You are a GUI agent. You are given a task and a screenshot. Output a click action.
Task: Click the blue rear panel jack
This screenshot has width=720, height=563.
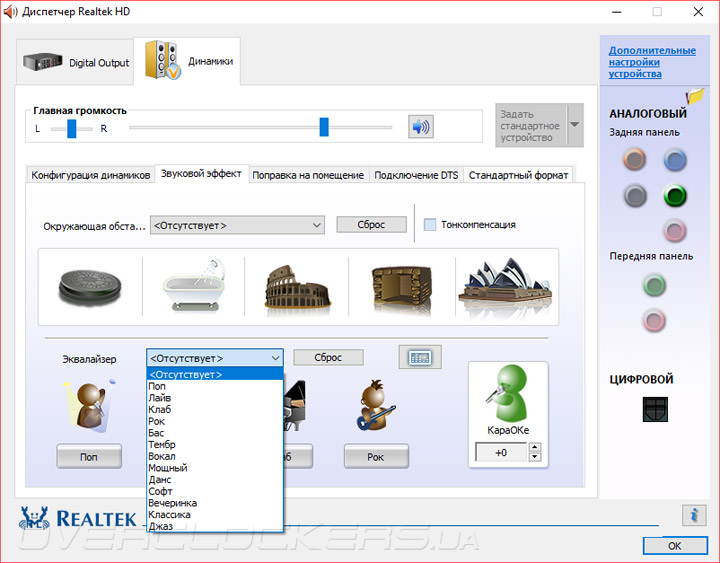(675, 160)
